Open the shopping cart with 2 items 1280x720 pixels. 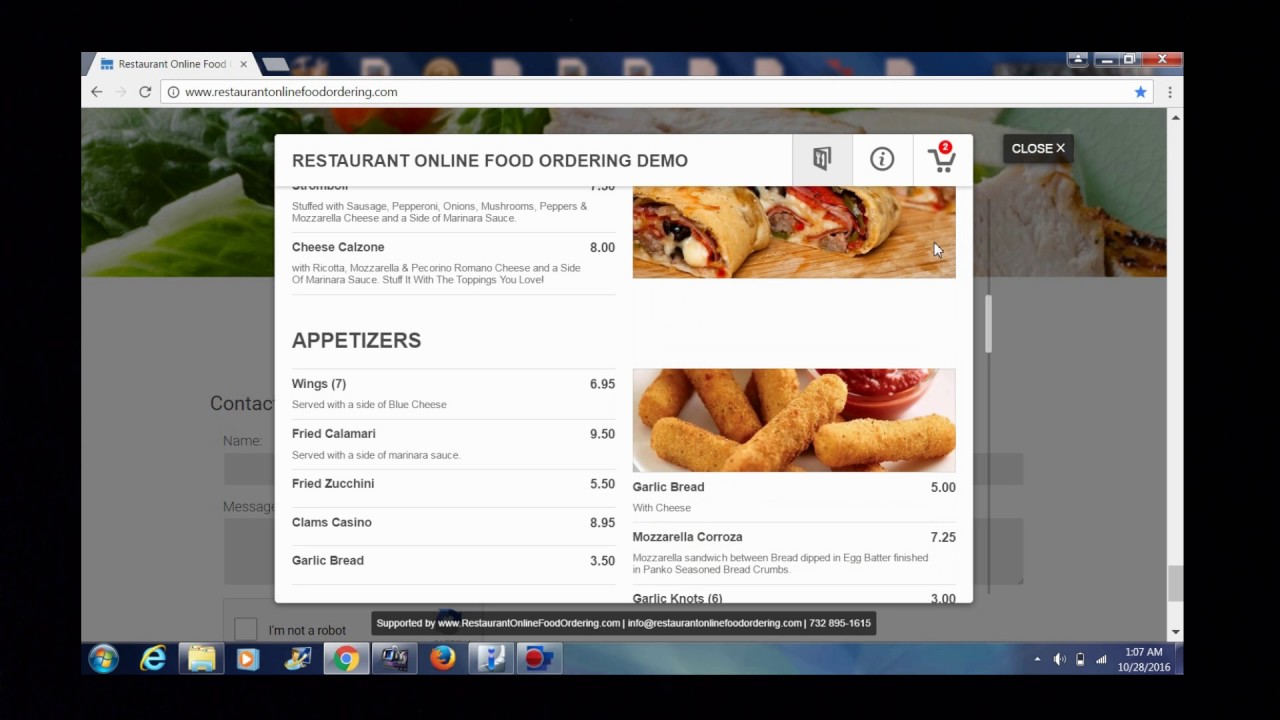tap(942, 160)
